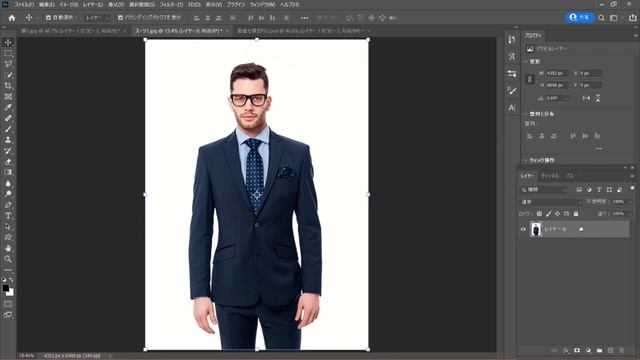The height and width of the screenshot is (360, 640).
Task: Create new group folder in the Layers panel
Action: (x=599, y=350)
